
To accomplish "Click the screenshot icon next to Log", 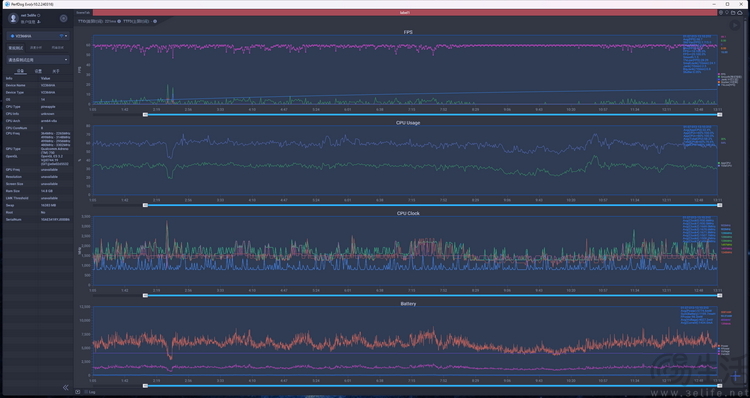I will (x=77, y=392).
